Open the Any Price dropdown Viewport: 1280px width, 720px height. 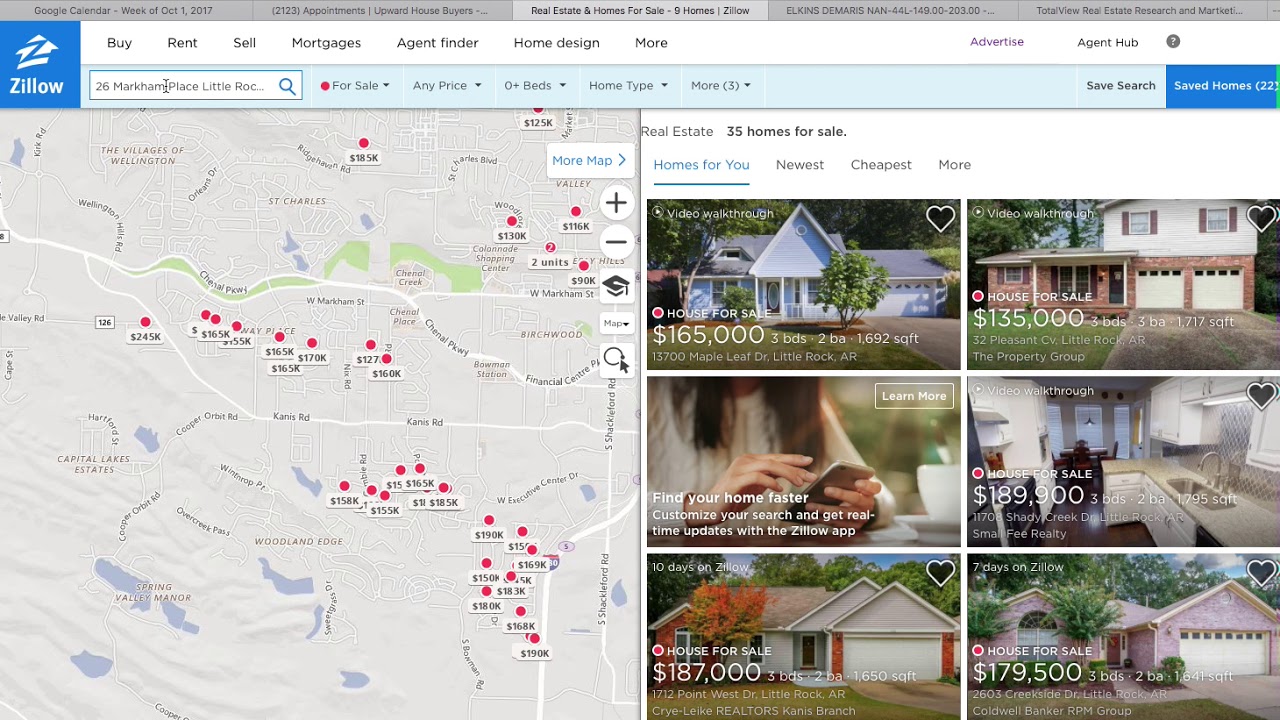coord(447,86)
